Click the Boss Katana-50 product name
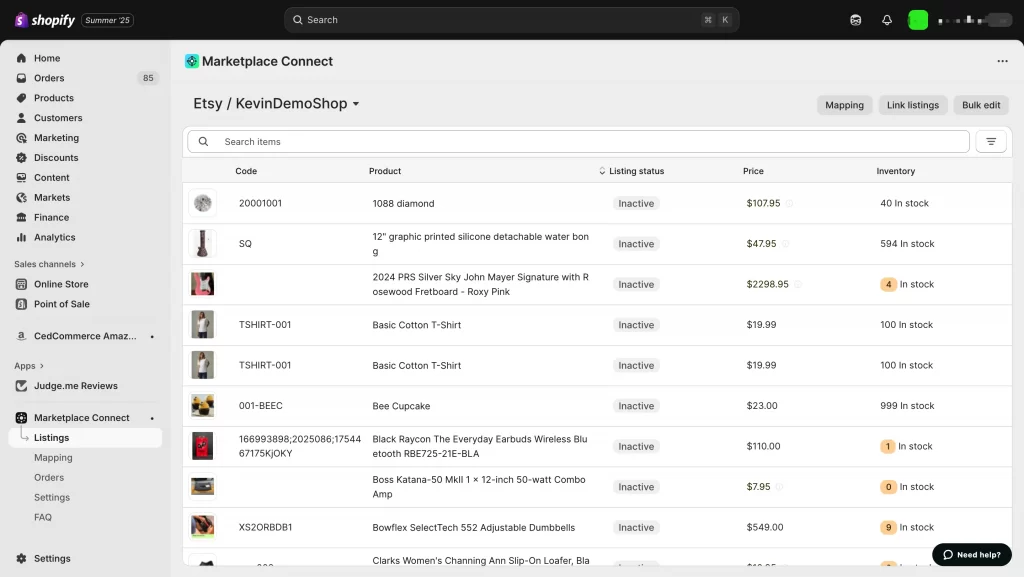Screen dimensions: 1024x577 pyautogui.click(x=479, y=487)
